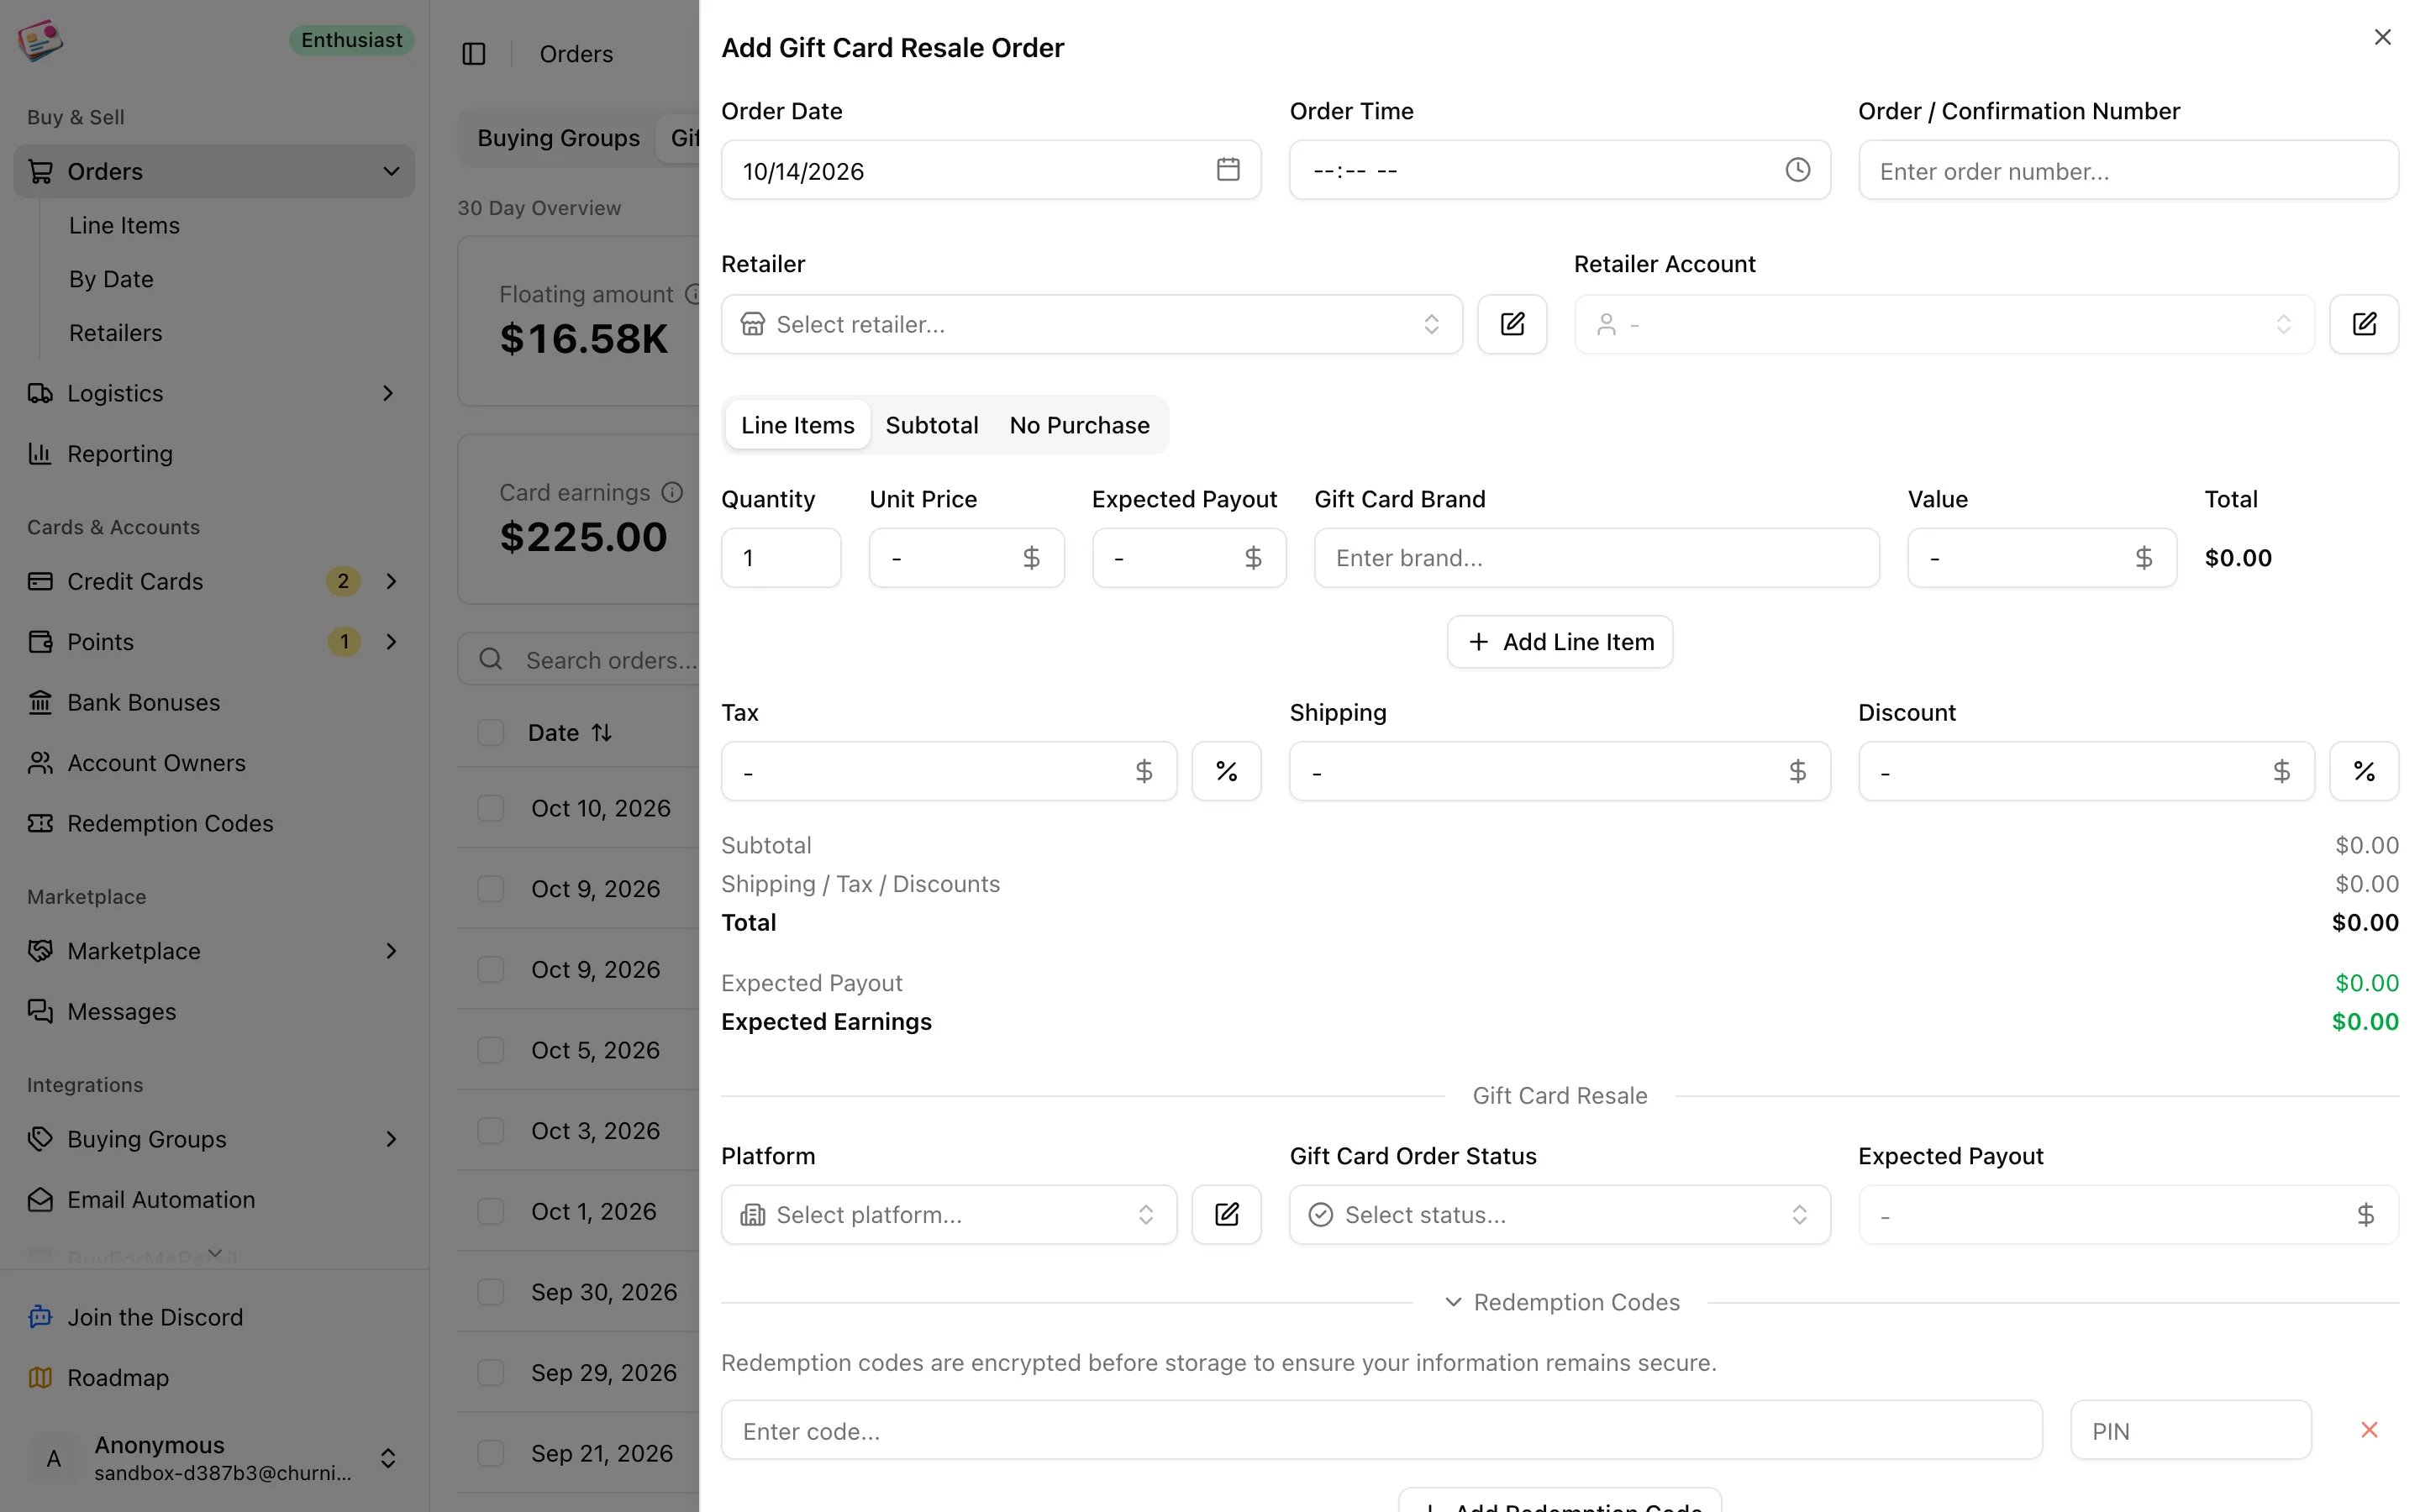Screen dimensions: 2420x1512
Task: Click the Add Line Item button
Action: (1560, 642)
